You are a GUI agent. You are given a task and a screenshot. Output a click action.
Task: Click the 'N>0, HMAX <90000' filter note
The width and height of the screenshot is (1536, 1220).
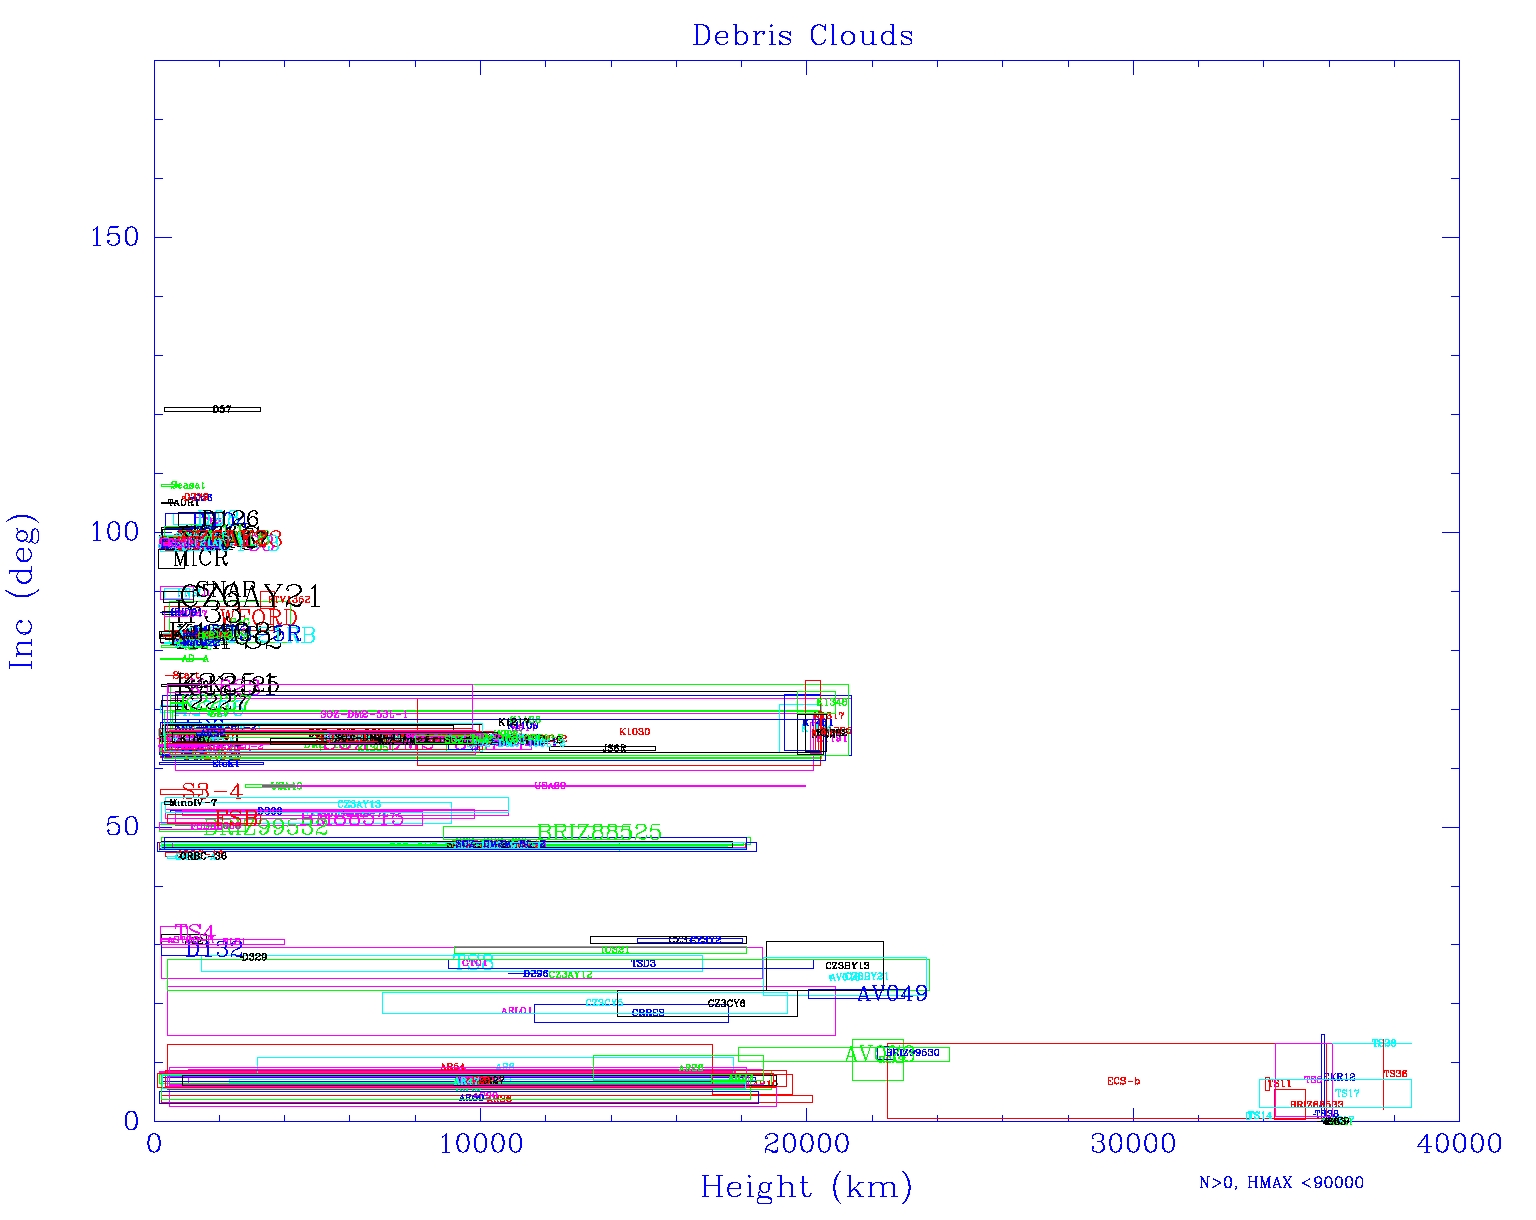1281,1183
